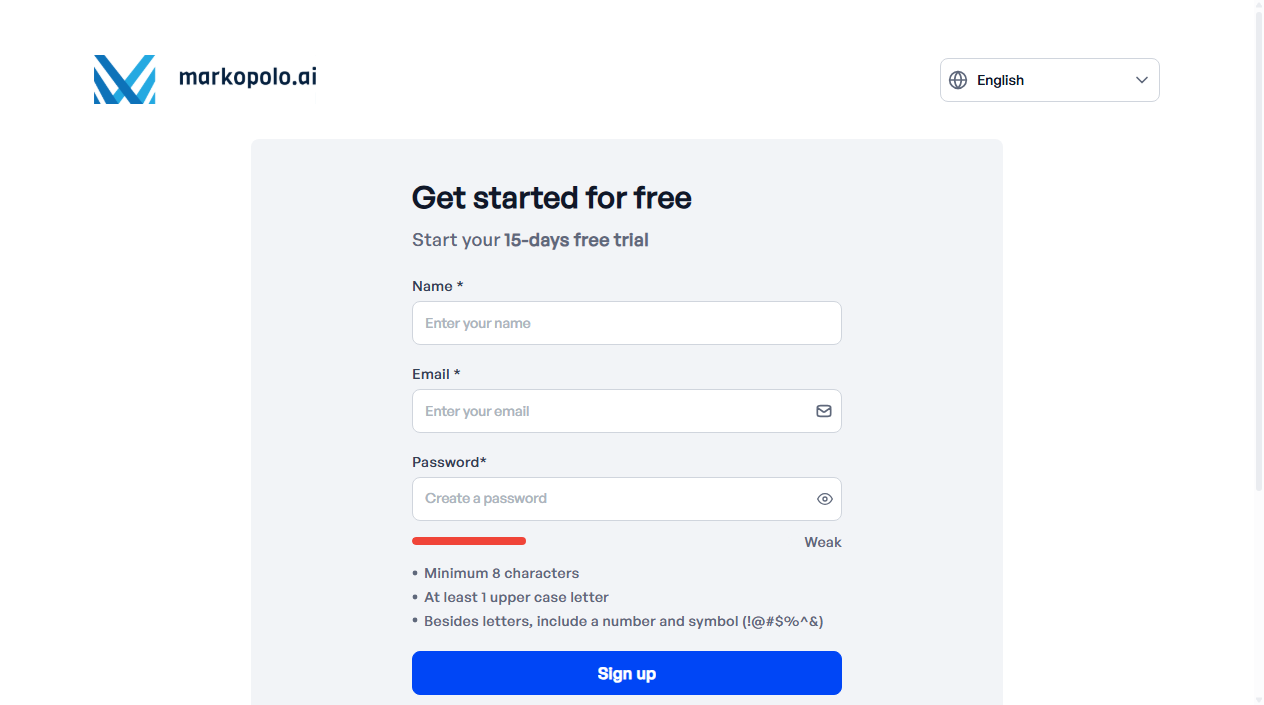1264x705 pixels.
Task: Expand the language chevron arrow
Action: pyautogui.click(x=1142, y=80)
